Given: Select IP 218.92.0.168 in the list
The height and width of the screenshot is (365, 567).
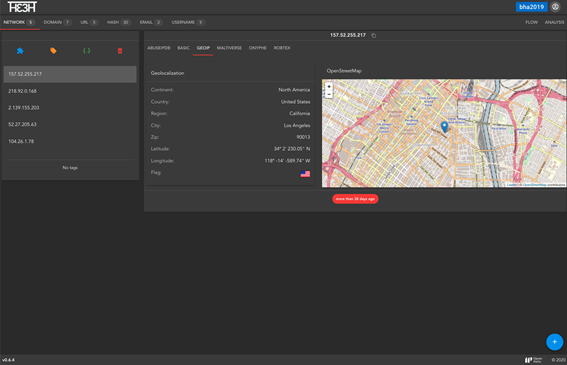Looking at the screenshot, I should 70,91.
